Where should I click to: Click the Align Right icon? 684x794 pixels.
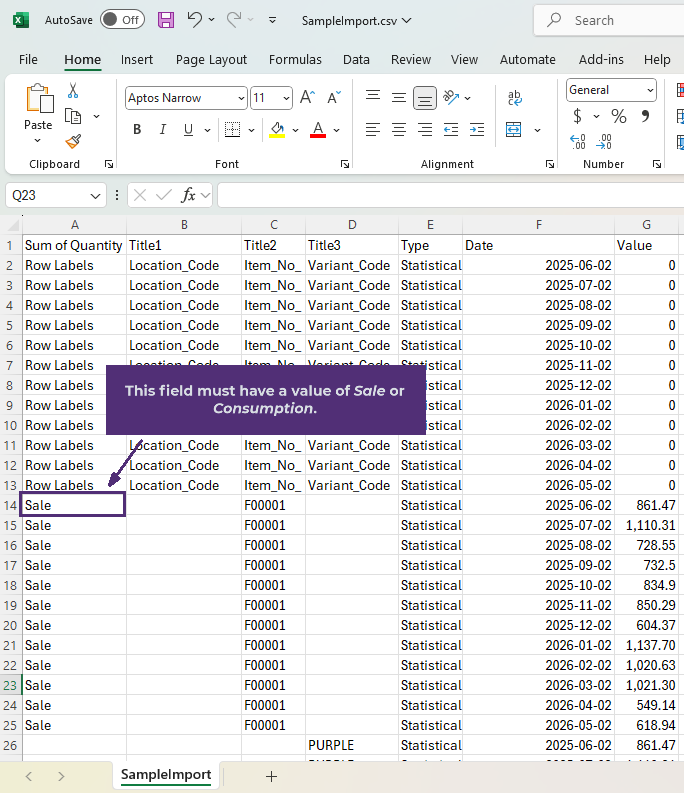pos(425,130)
